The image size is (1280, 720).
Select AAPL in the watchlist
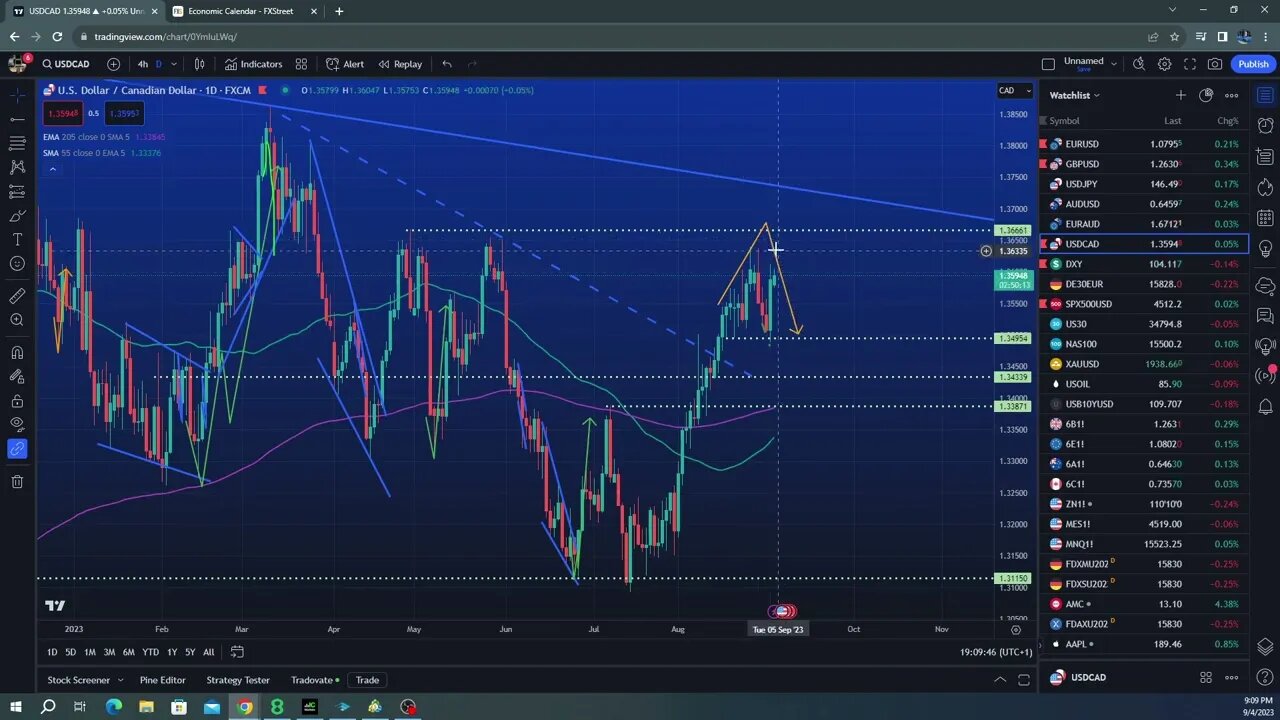pos(1144,644)
